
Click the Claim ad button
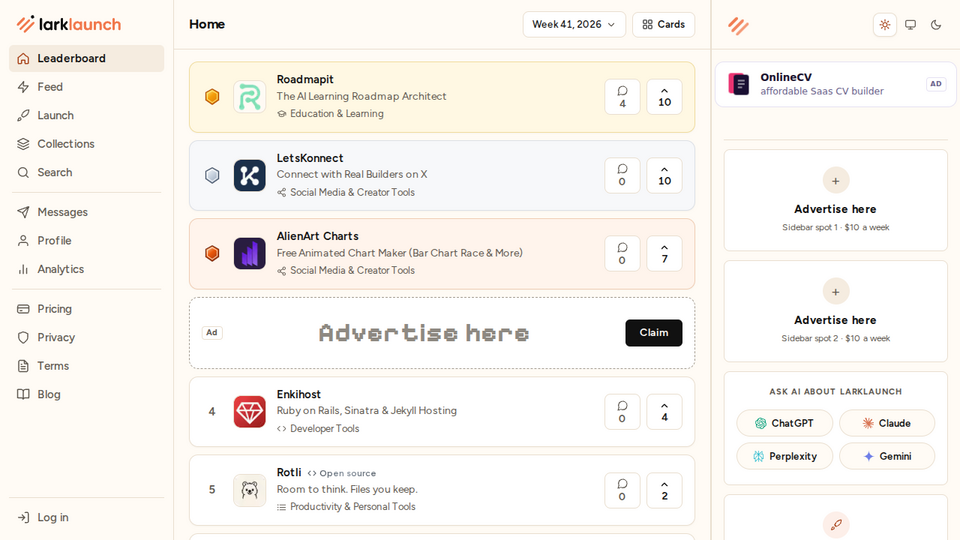pos(653,332)
